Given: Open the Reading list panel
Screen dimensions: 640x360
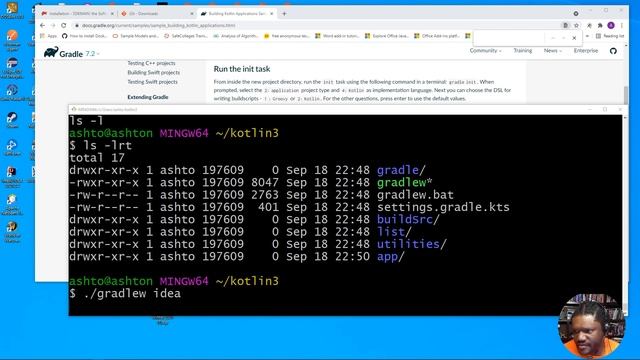Looking at the screenshot, I should click(x=610, y=36).
